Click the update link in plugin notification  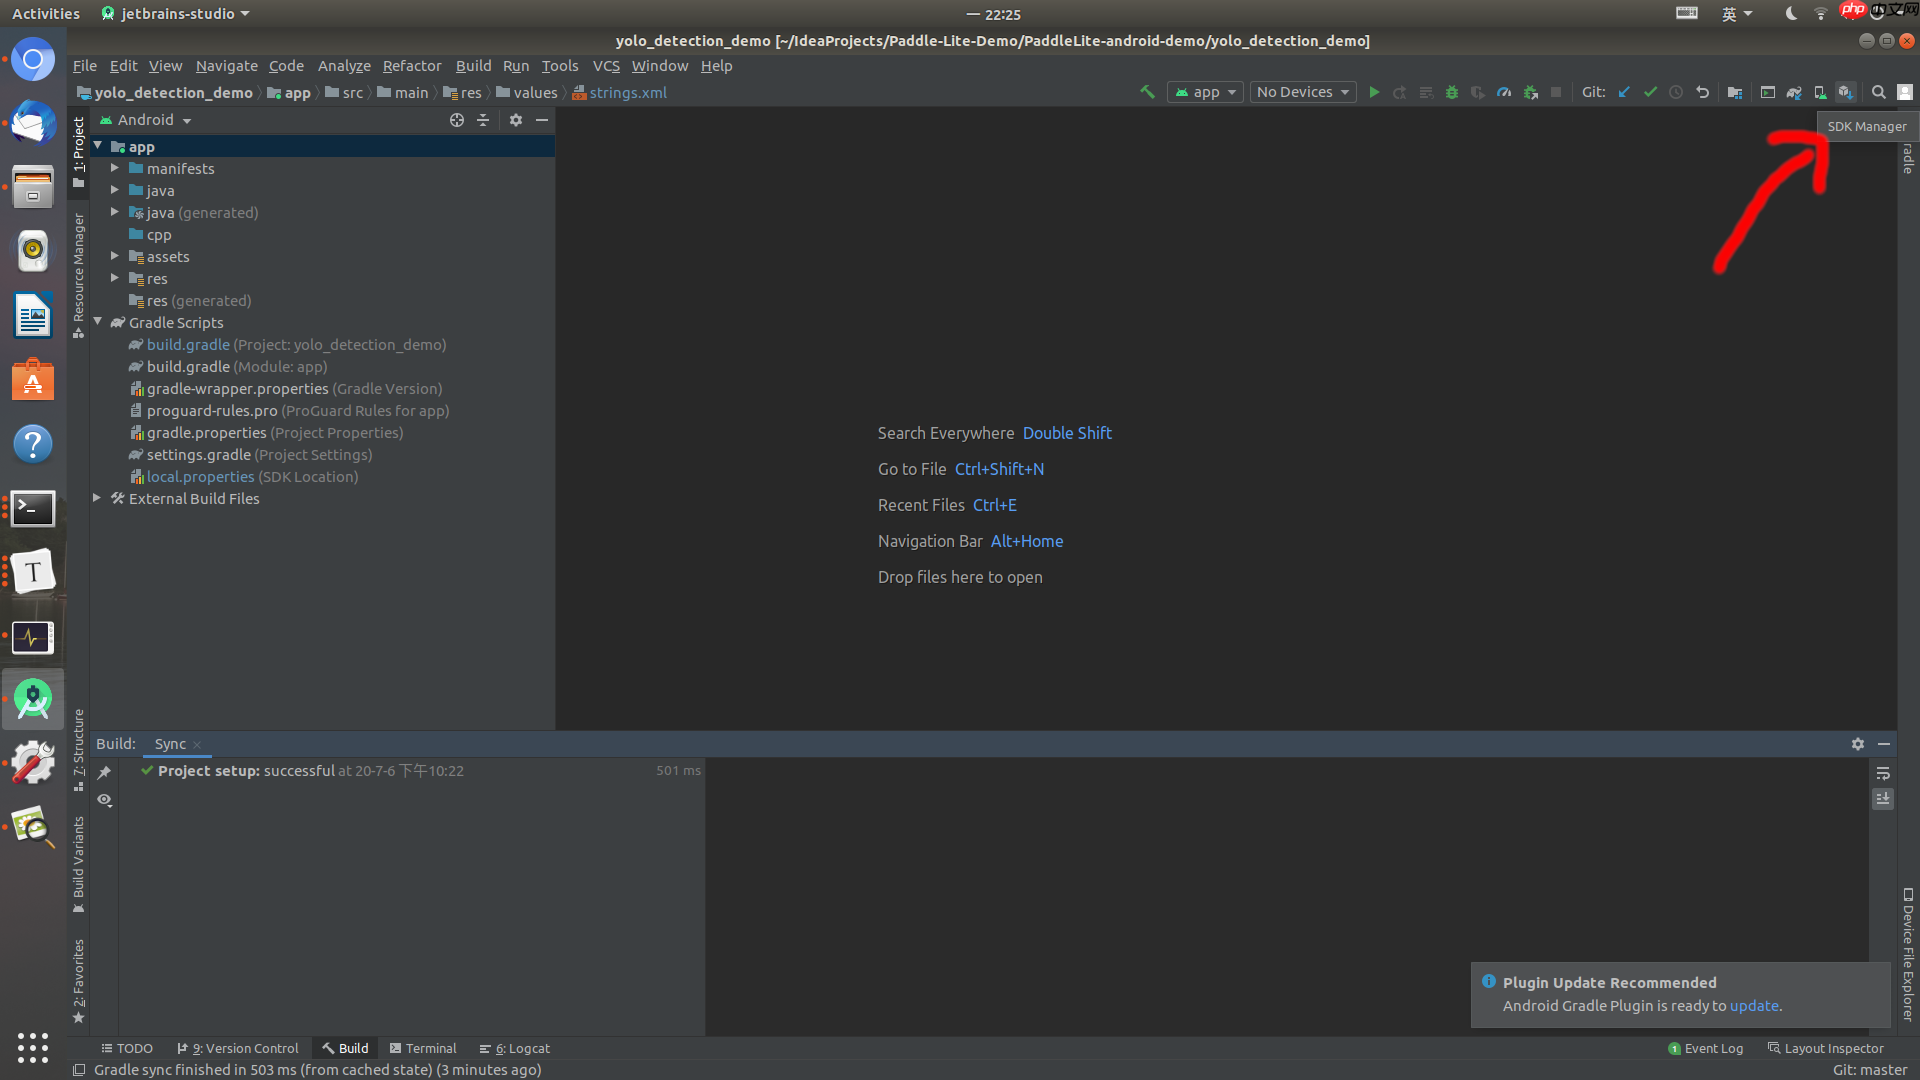1754,1006
